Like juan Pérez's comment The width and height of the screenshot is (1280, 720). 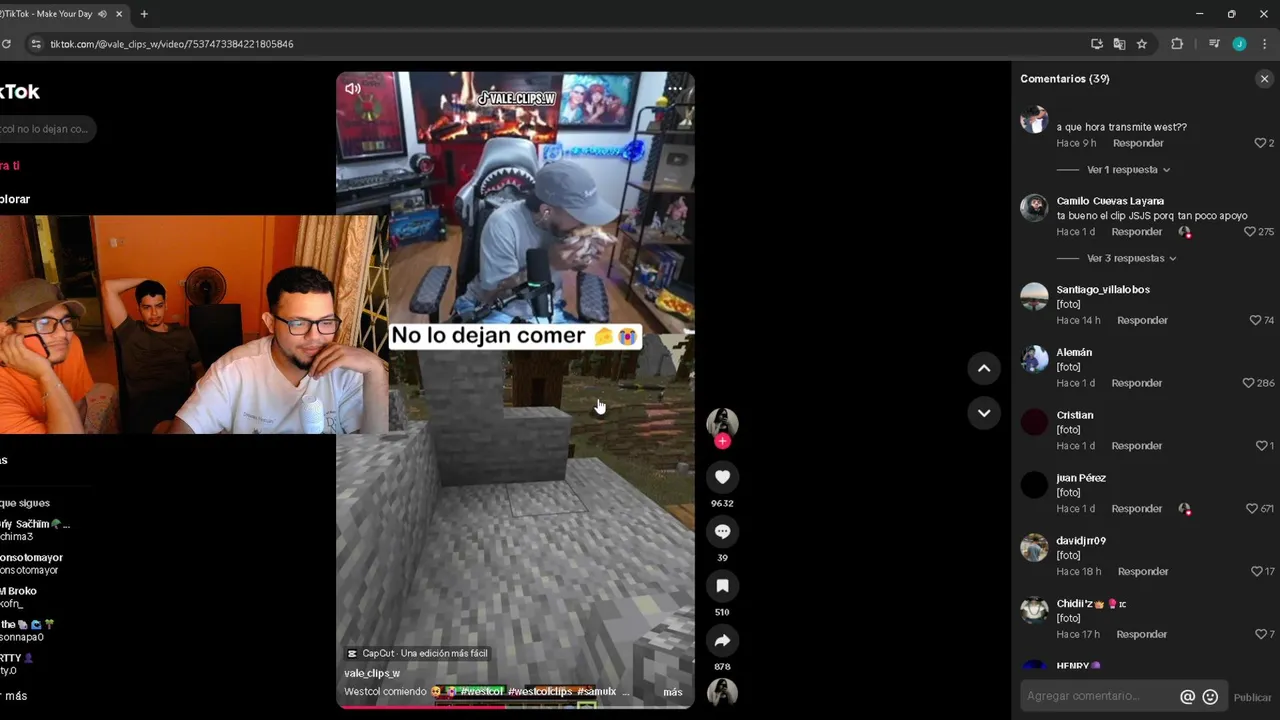coord(1251,509)
